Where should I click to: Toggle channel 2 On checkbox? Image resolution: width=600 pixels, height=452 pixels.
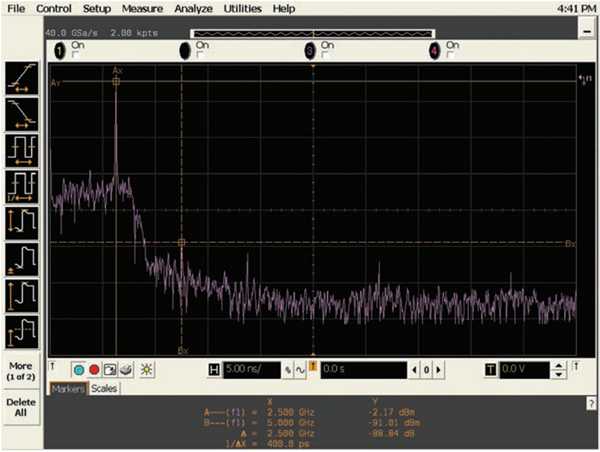[200, 55]
